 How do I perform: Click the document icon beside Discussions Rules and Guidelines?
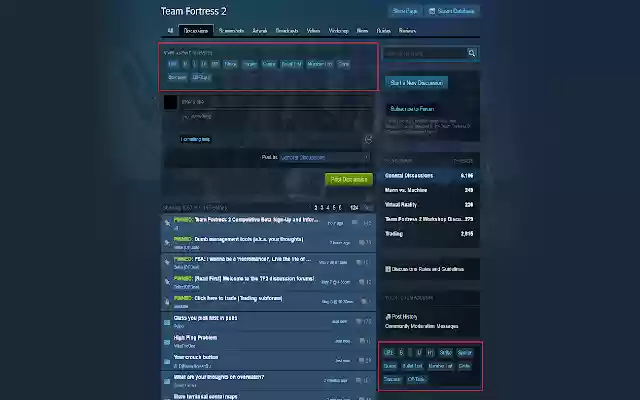(x=388, y=269)
